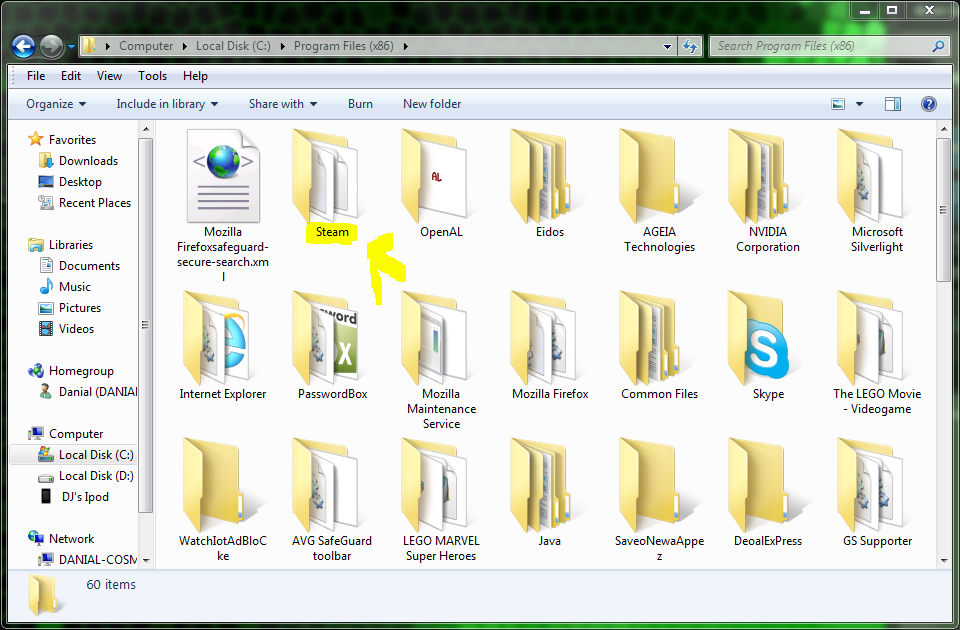Open the view options dropdown arrow
This screenshot has width=960, height=630.
859,104
